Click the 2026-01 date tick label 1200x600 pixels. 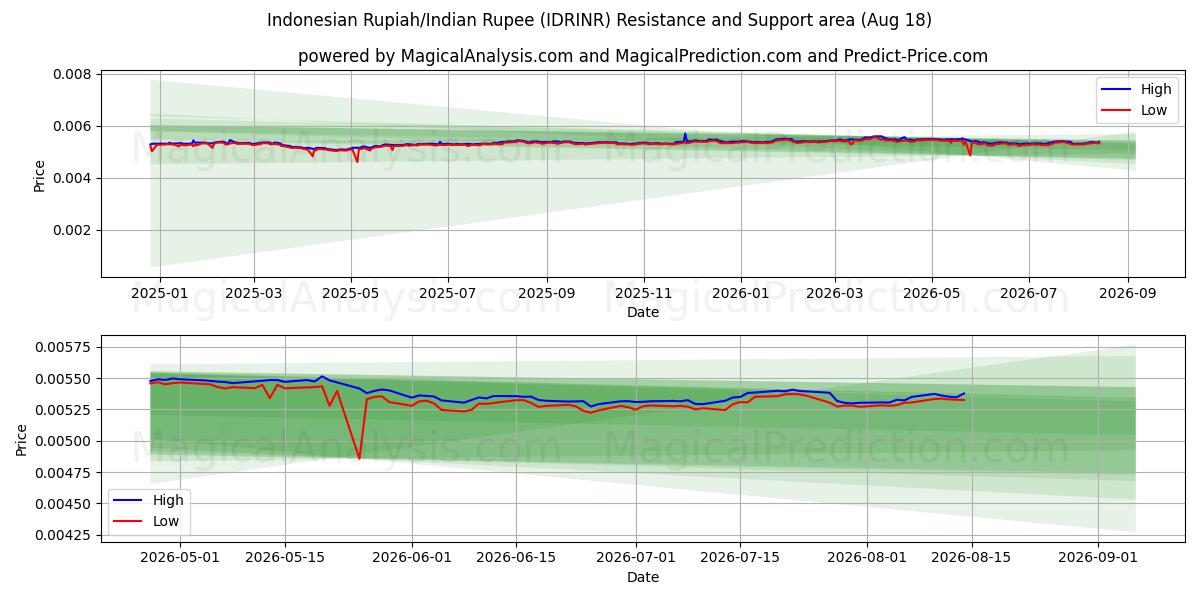[x=741, y=293]
